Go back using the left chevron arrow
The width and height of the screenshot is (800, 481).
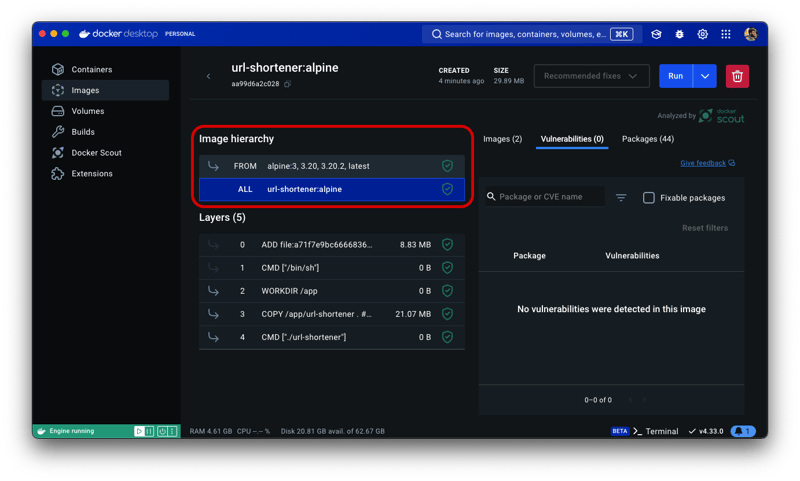(208, 77)
